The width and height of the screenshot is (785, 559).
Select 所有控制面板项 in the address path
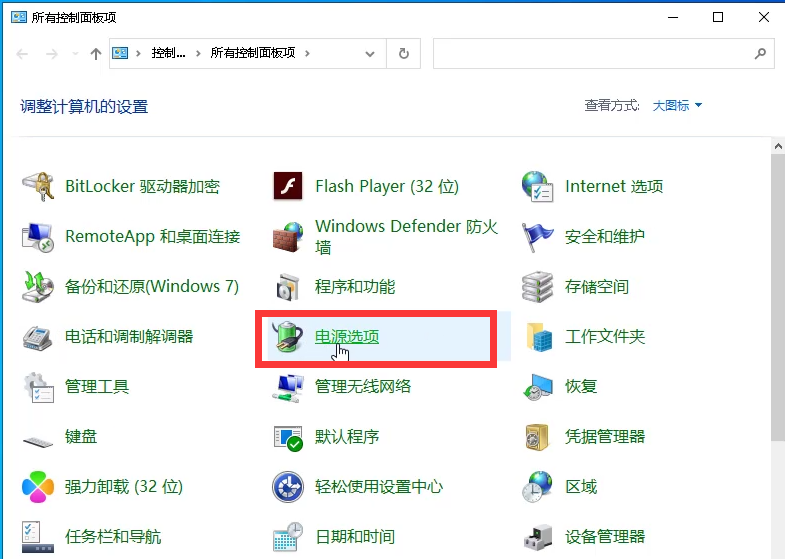pos(252,54)
